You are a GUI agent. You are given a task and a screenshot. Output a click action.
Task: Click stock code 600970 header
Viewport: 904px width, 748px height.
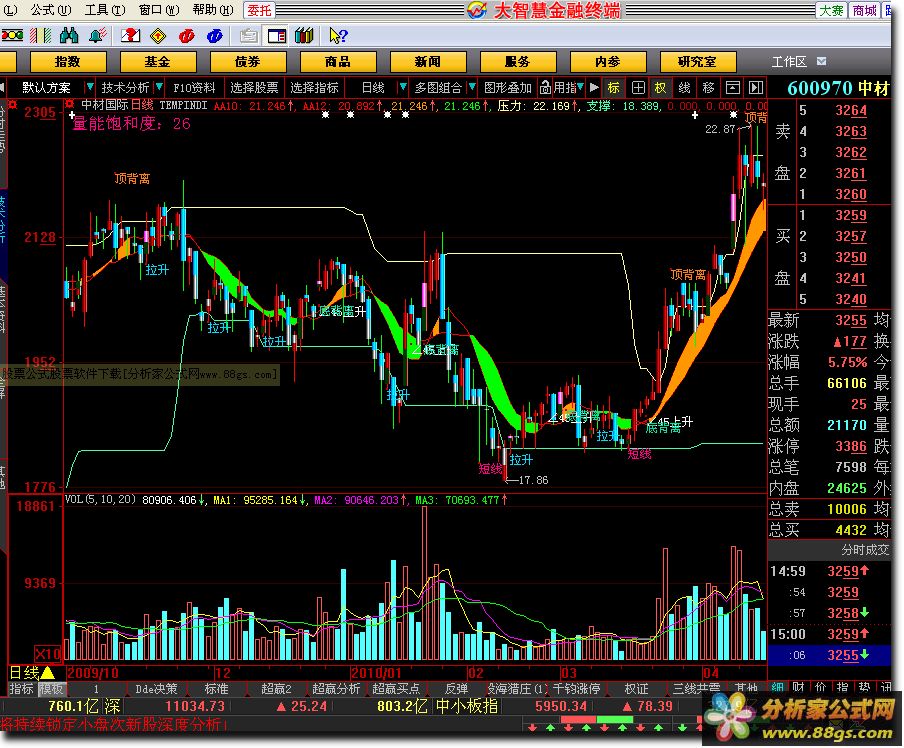(x=819, y=88)
